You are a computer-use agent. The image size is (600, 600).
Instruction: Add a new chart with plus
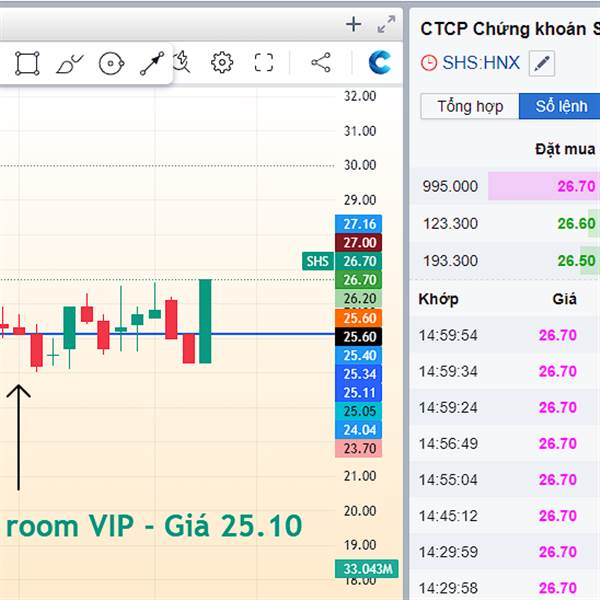click(354, 24)
